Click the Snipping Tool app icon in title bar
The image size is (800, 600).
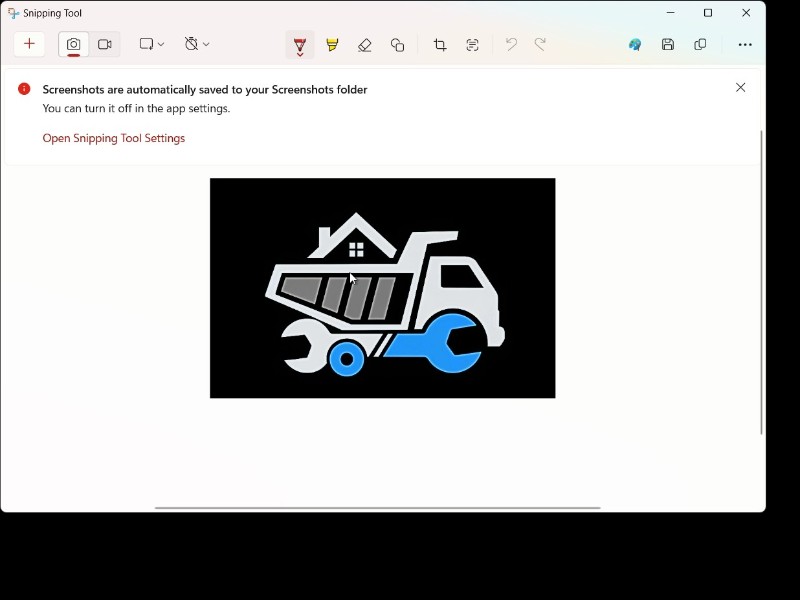[x=13, y=13]
